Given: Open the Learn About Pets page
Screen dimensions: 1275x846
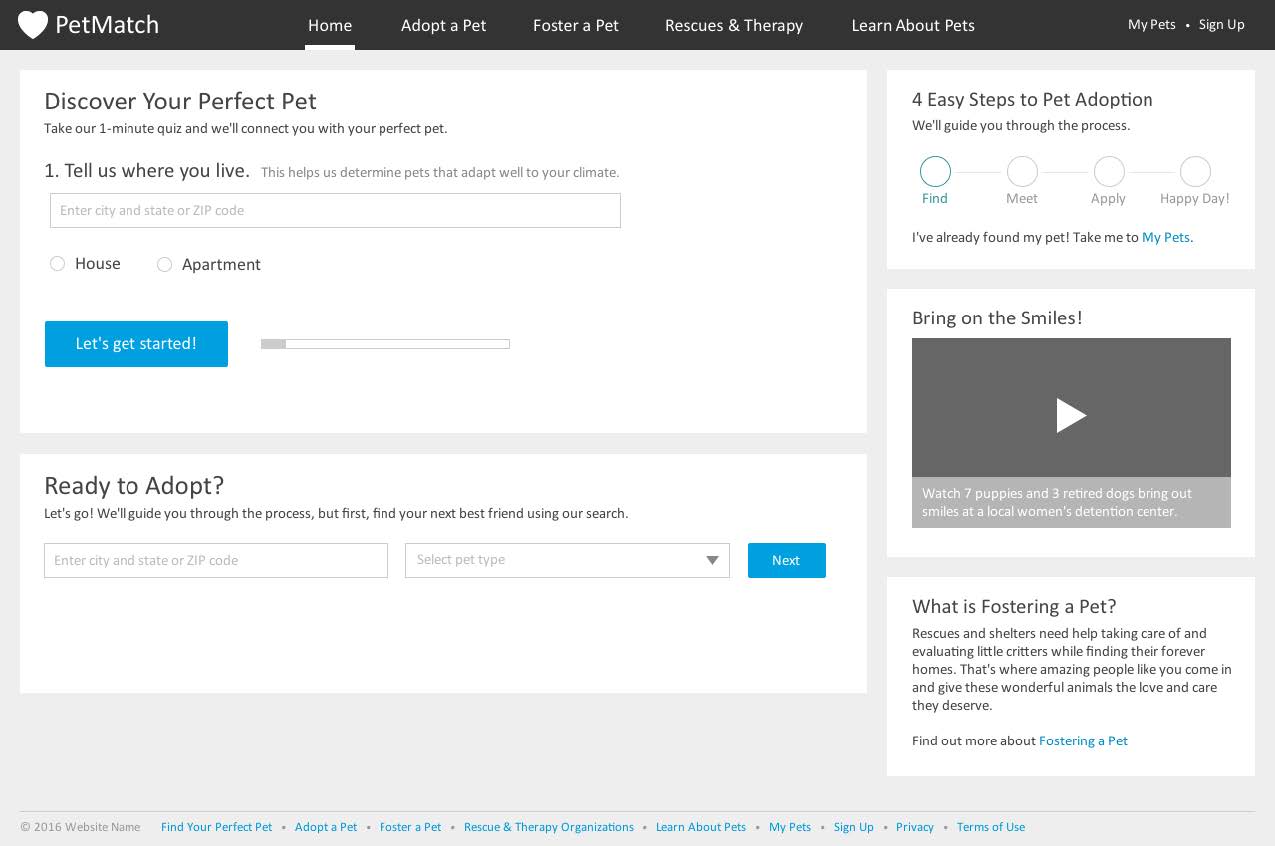Looking at the screenshot, I should [912, 26].
